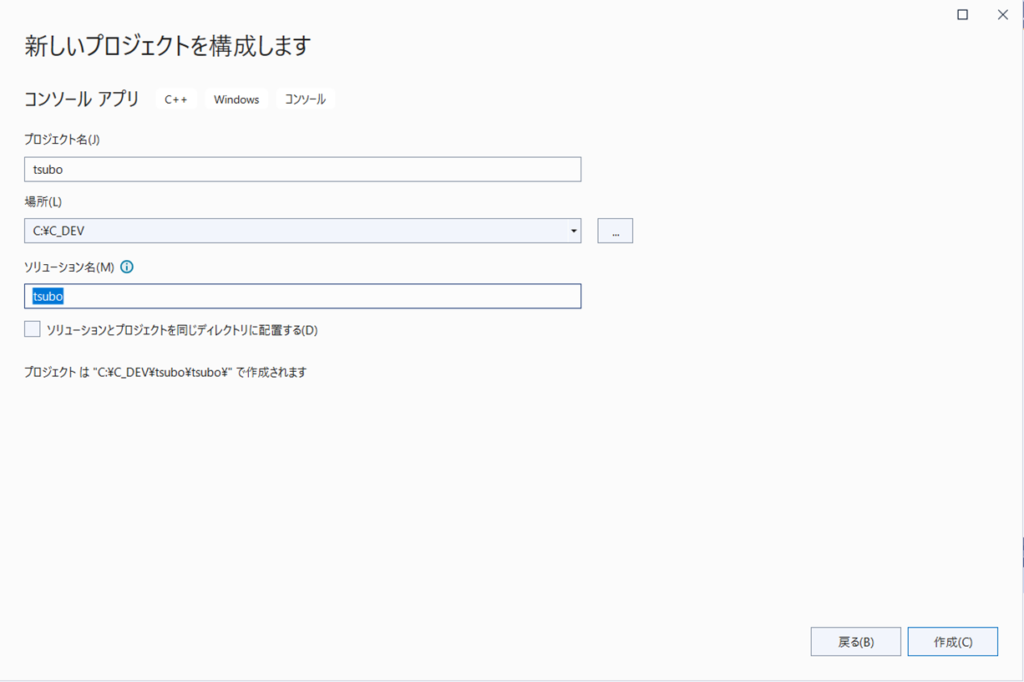Click the Windows platform tag

236,99
